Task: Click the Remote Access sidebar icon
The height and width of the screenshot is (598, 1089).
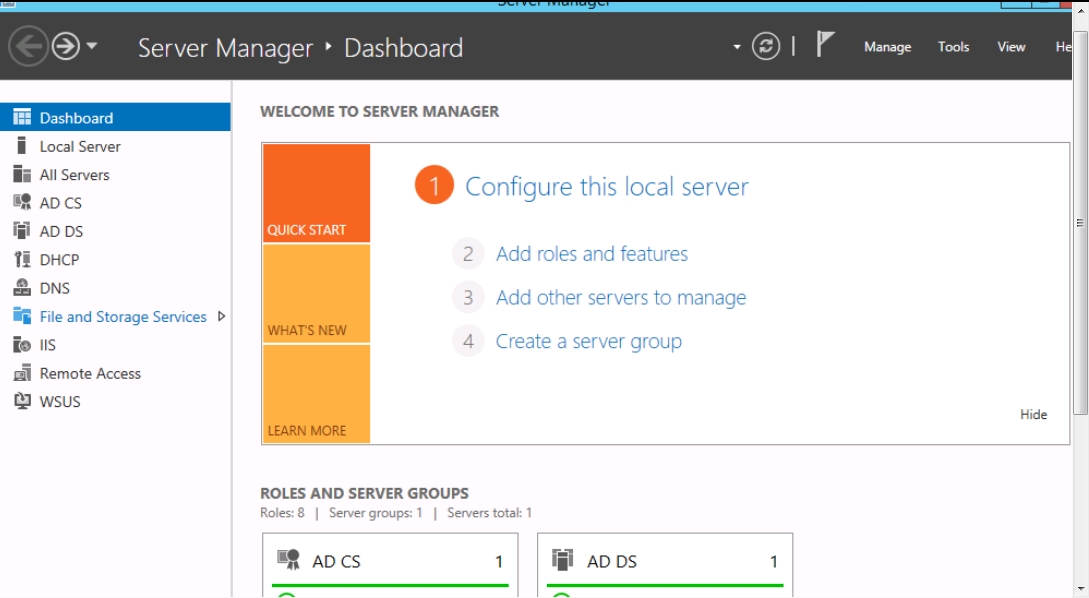Action: tap(22, 373)
